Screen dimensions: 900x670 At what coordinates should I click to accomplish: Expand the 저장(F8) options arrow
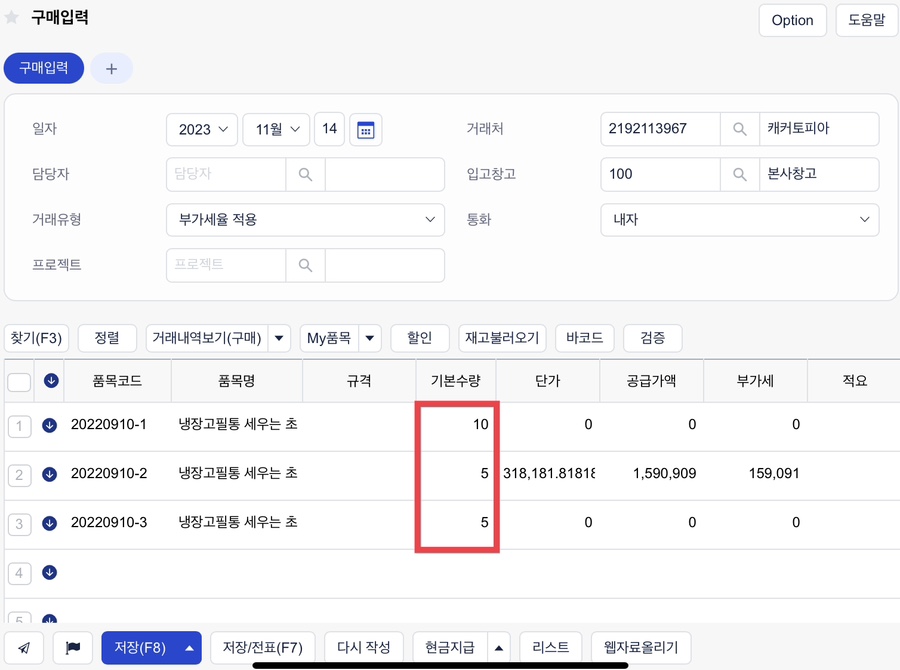189,648
